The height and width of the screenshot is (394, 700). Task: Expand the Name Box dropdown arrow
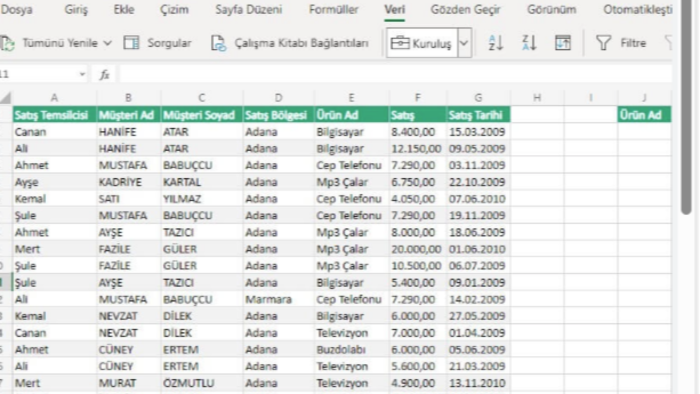82,74
